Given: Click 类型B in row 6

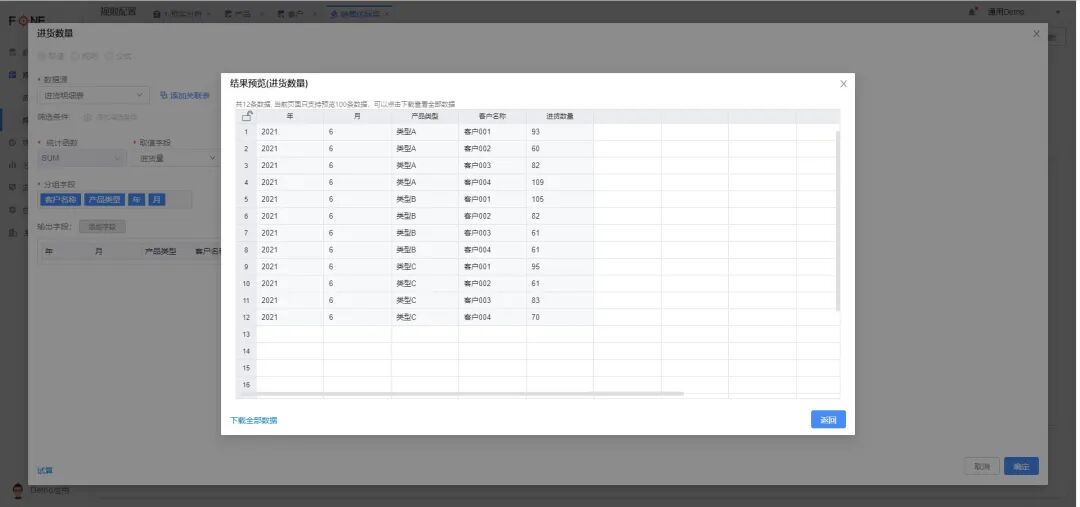Looking at the screenshot, I should (425, 216).
